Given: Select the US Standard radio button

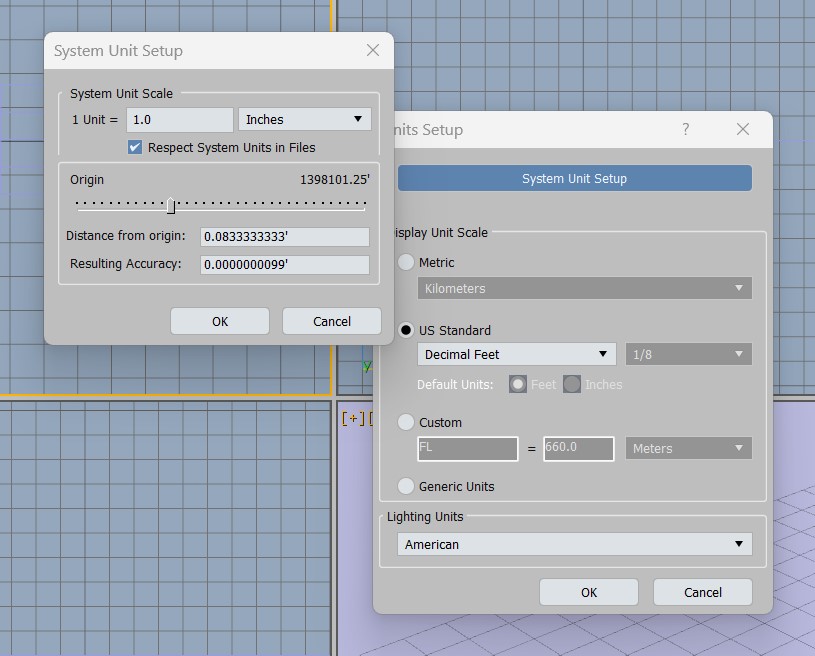Looking at the screenshot, I should click(x=406, y=330).
